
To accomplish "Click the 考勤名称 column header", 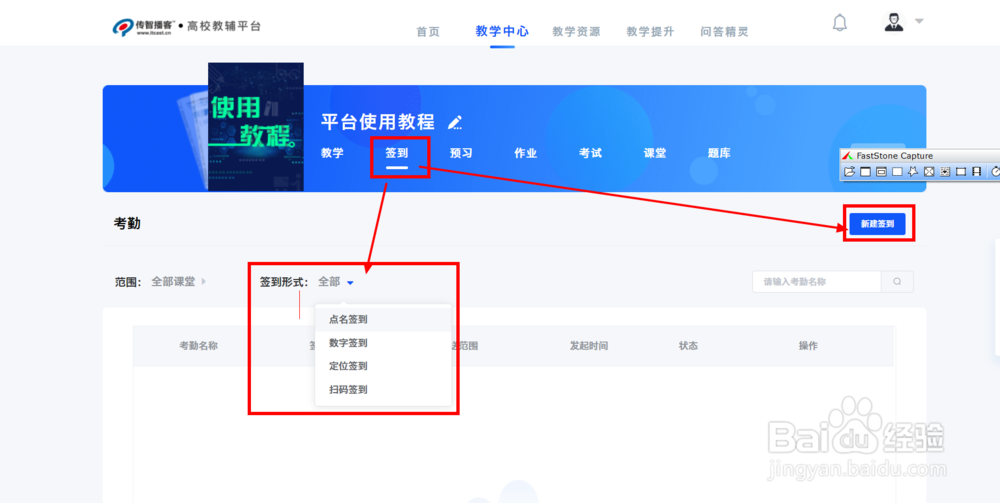I will click(198, 346).
